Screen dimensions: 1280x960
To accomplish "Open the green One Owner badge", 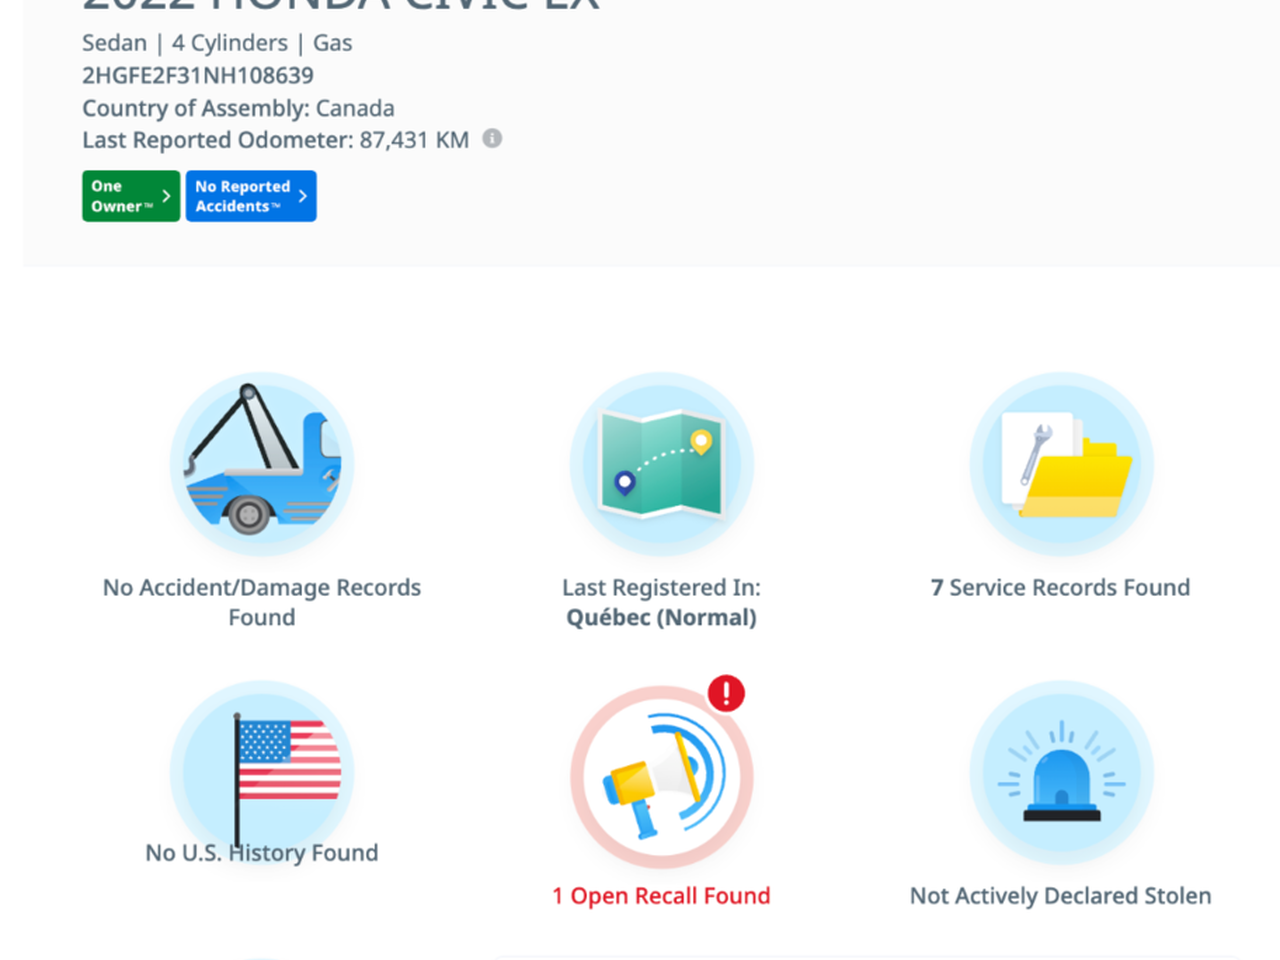I will (122, 196).
